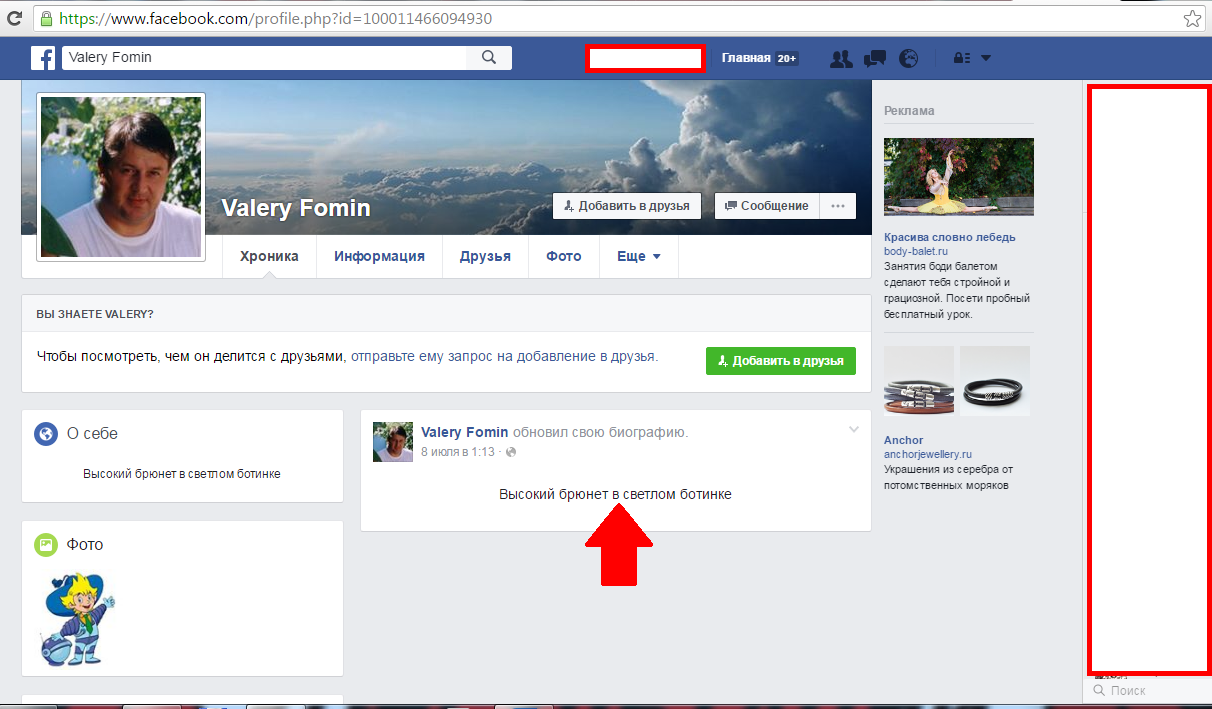Click the ballet ad image
The height and width of the screenshot is (709, 1212).
pyautogui.click(x=959, y=177)
